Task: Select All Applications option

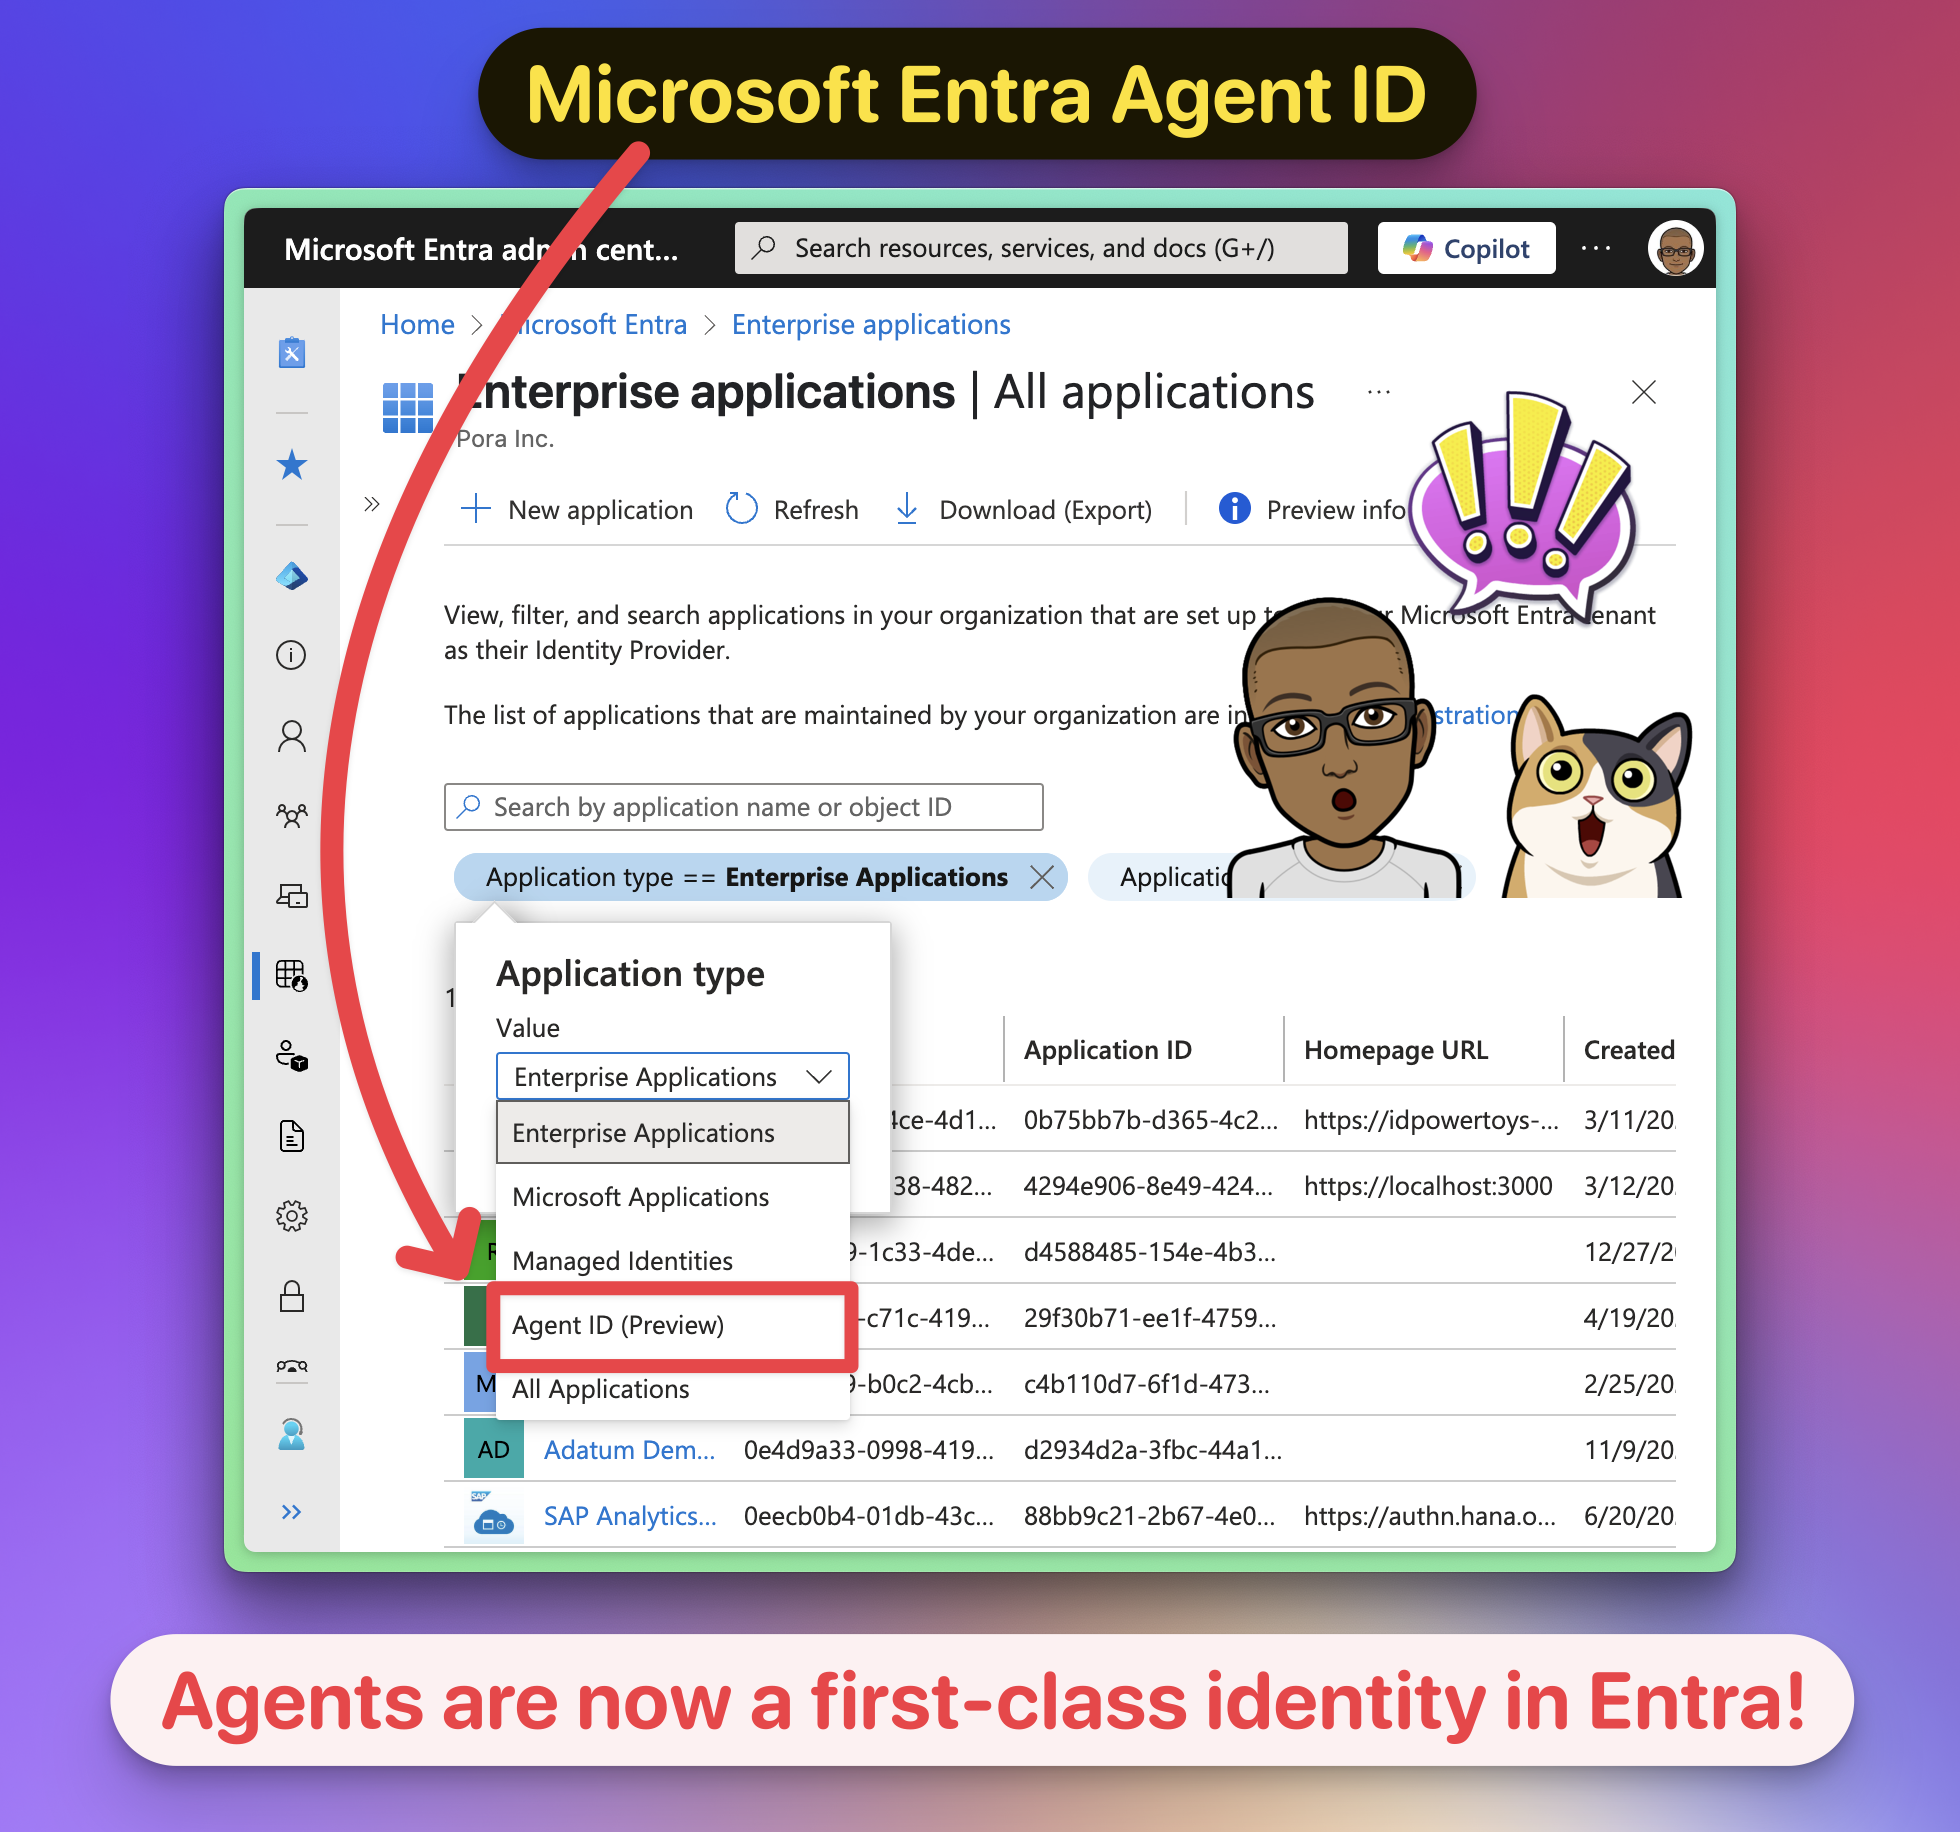Action: [x=672, y=1388]
